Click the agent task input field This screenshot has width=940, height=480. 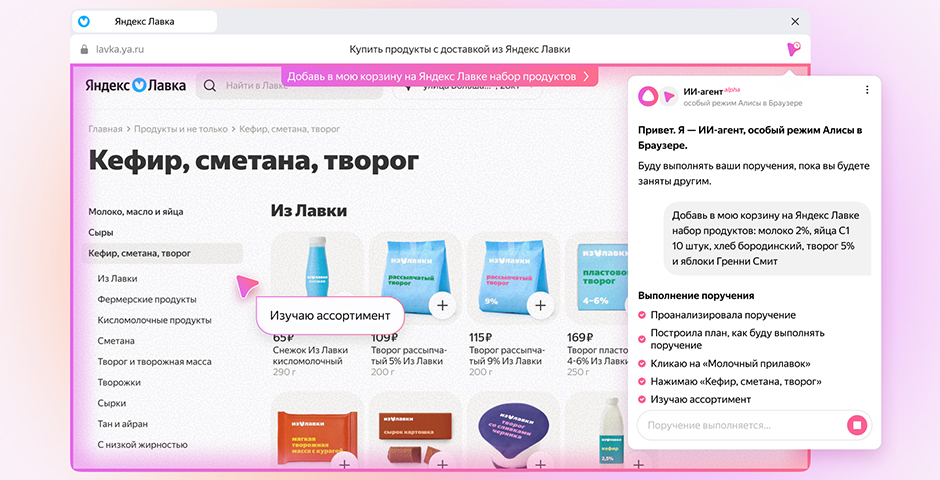click(x=740, y=425)
